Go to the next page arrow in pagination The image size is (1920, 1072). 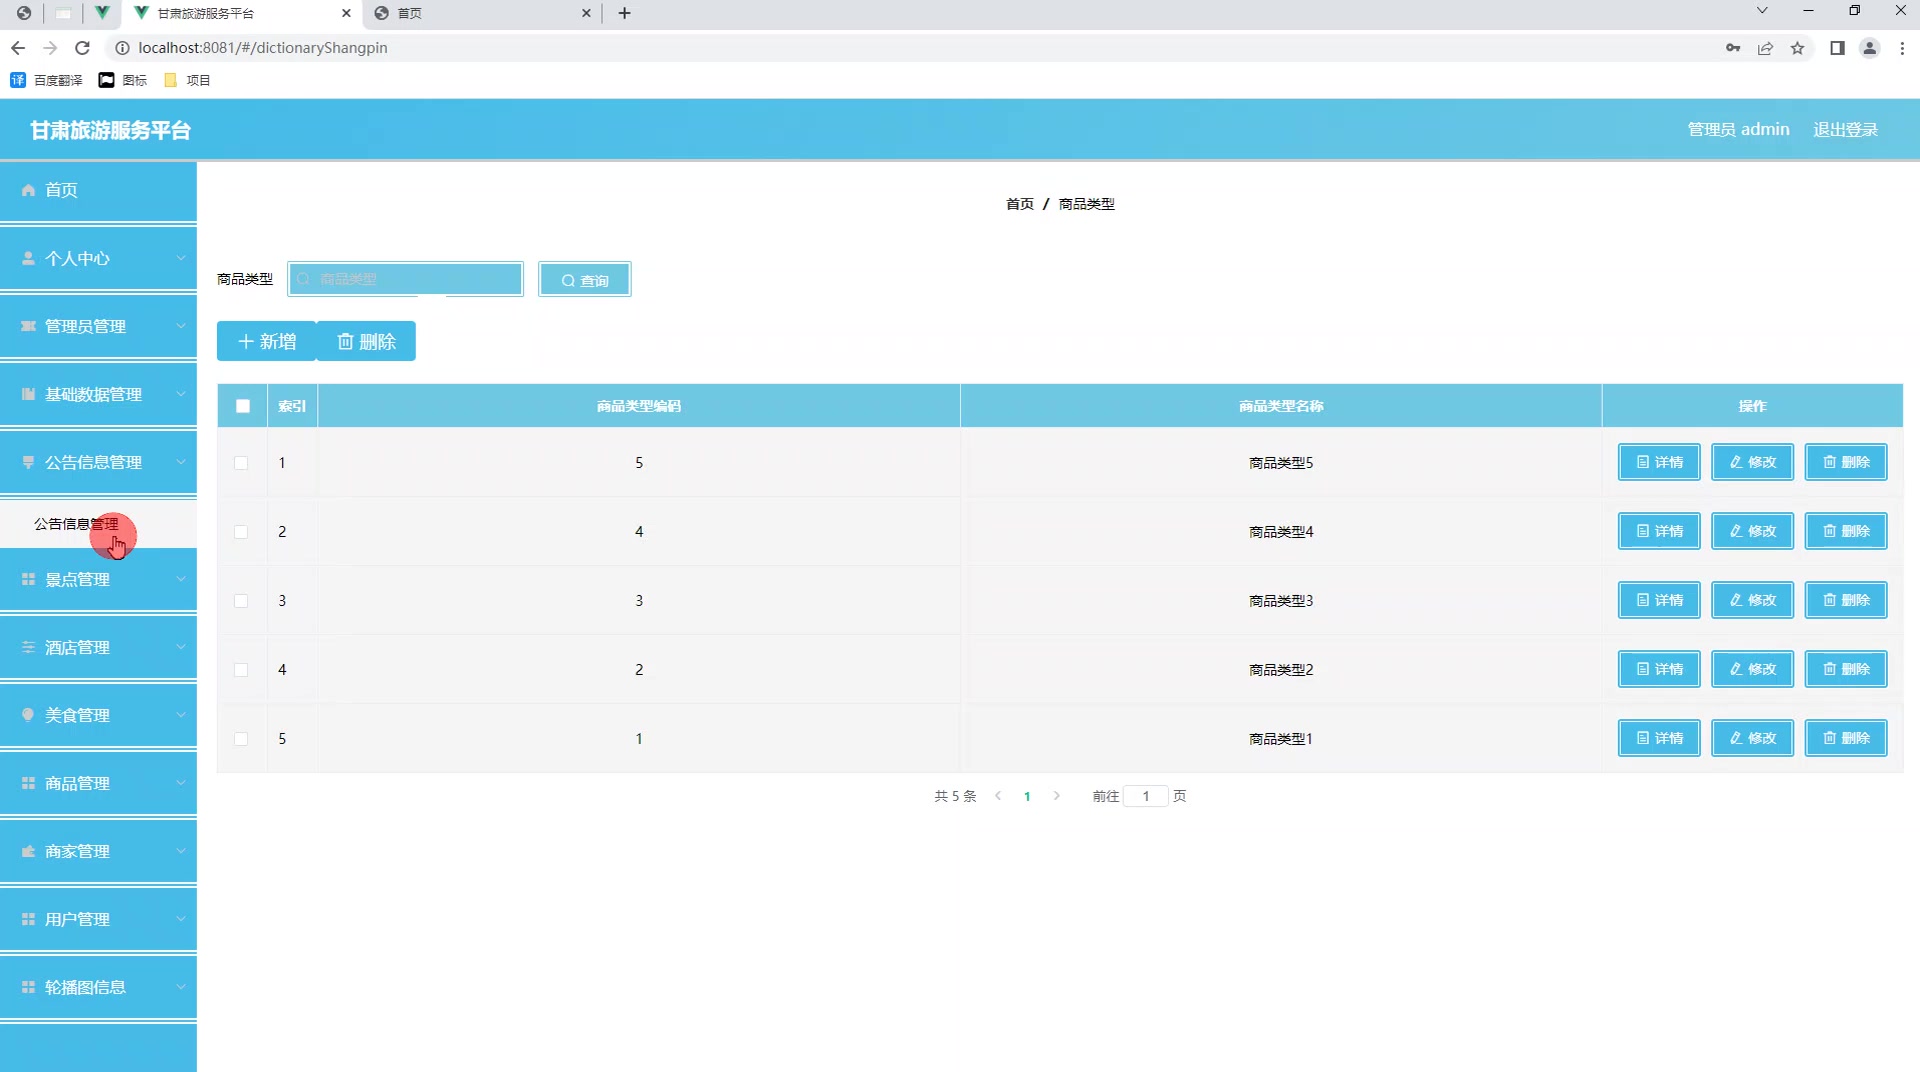1056,796
